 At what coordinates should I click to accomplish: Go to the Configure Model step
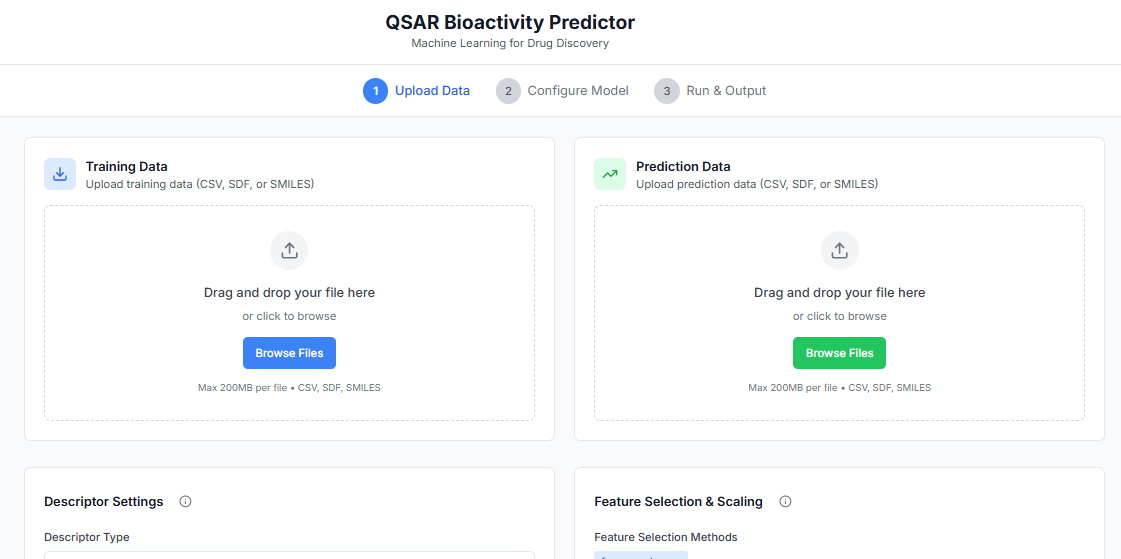click(x=578, y=91)
